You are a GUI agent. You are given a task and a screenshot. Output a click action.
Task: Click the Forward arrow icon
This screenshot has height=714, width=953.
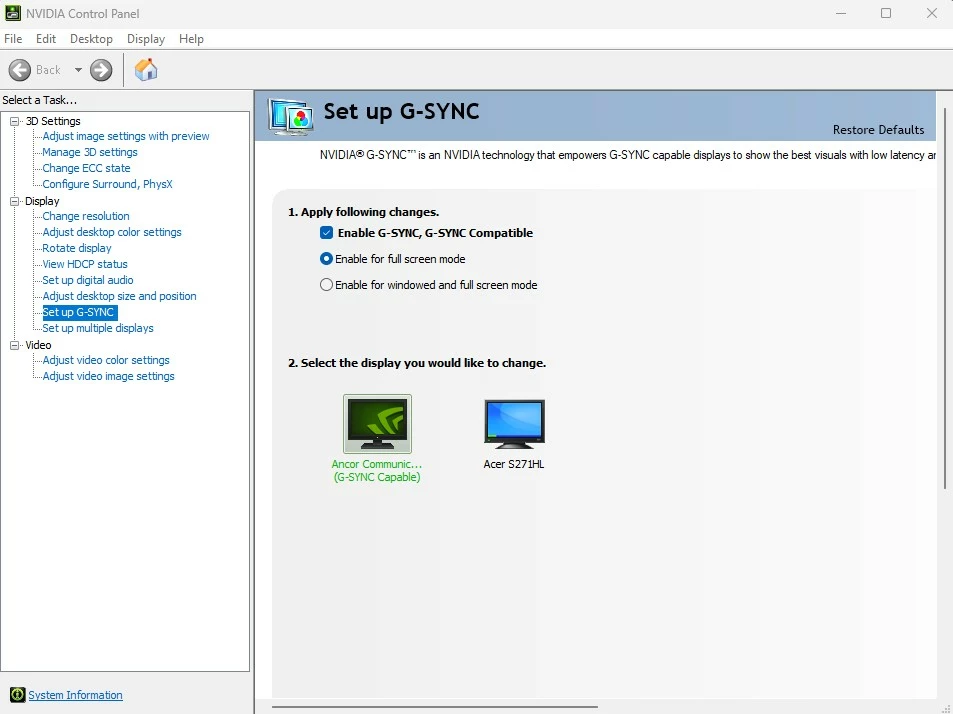coord(101,70)
